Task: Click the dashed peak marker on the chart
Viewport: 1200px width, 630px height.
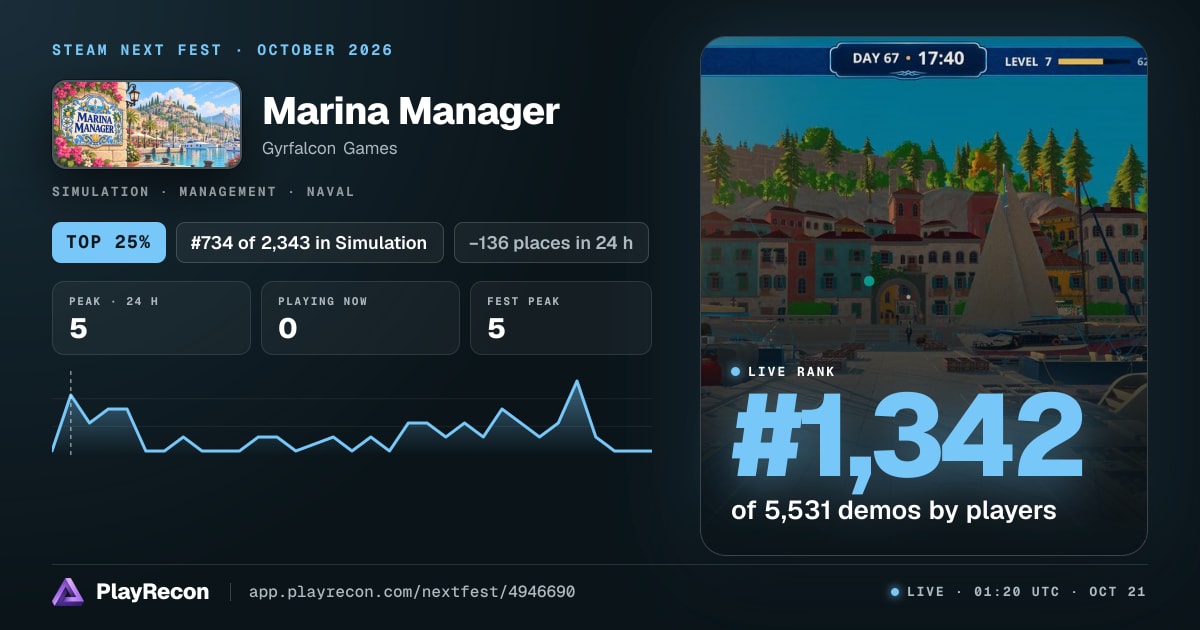Action: point(70,413)
